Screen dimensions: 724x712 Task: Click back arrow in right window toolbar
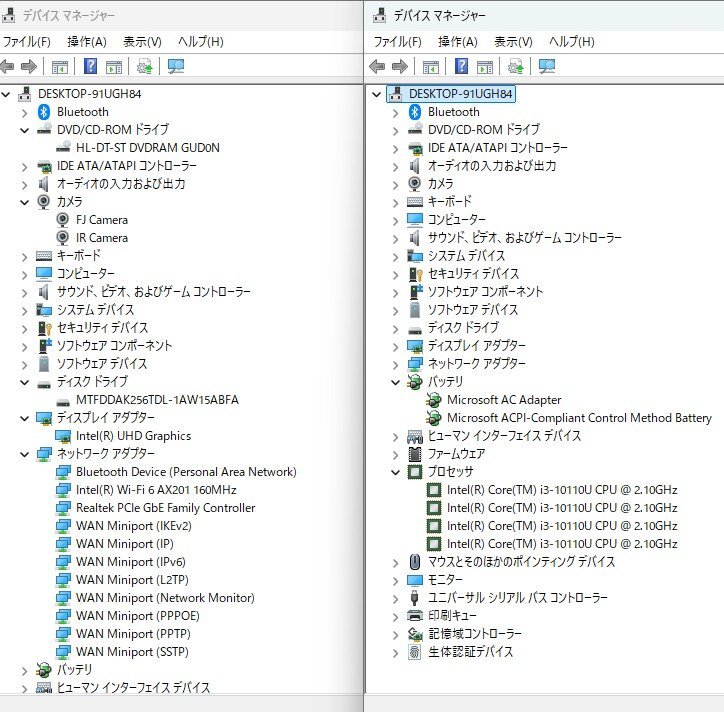pos(377,67)
